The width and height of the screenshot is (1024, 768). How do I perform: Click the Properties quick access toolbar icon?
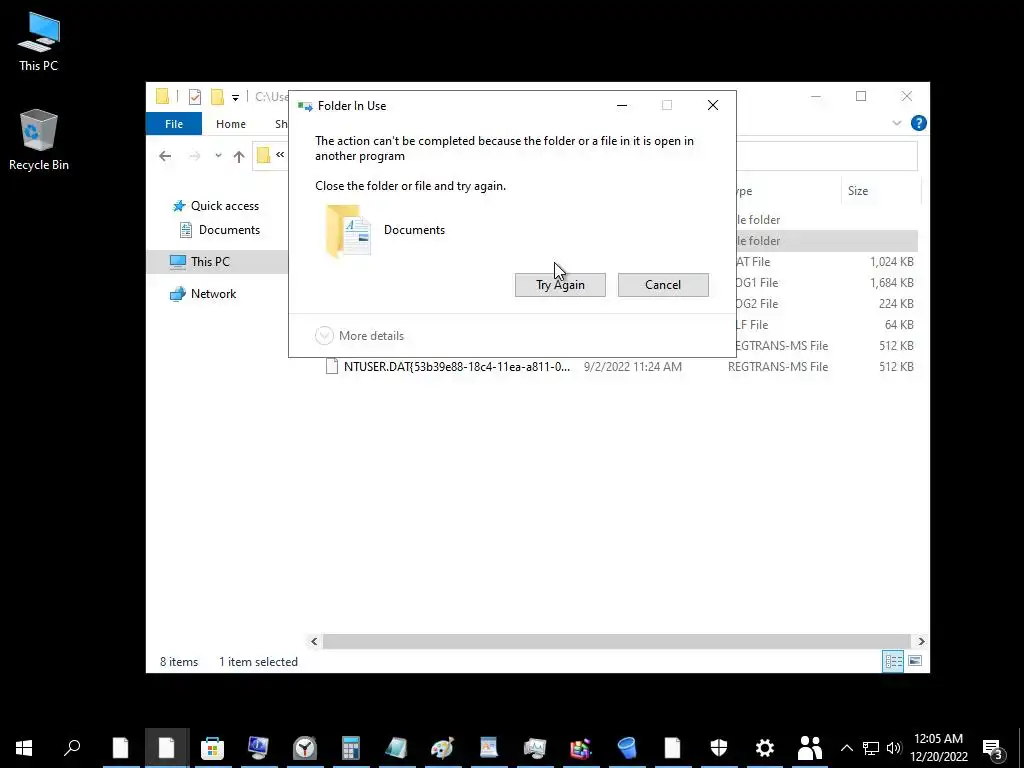pyautogui.click(x=195, y=97)
